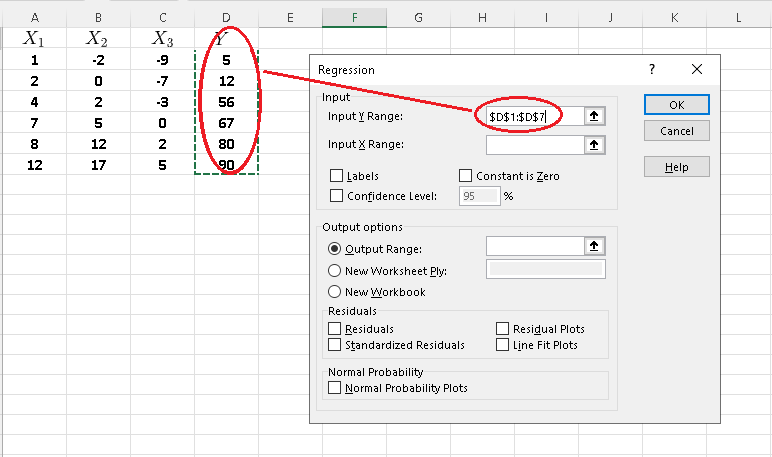Turn on Normal Probability Plots

pos(335,388)
